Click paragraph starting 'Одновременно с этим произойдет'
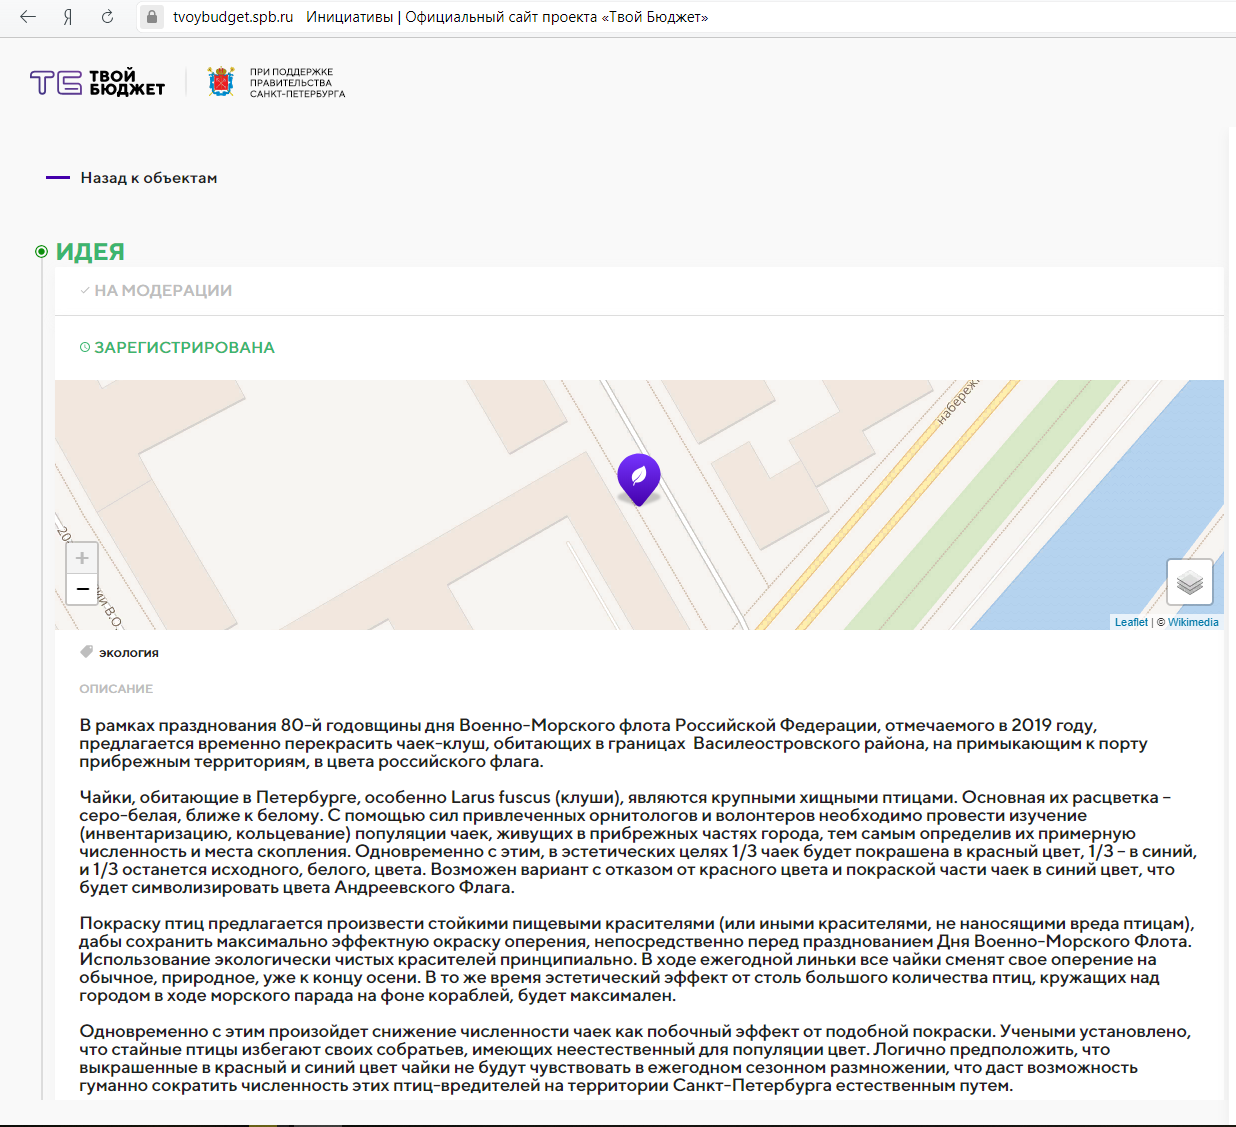This screenshot has width=1236, height=1127. [x=635, y=1058]
